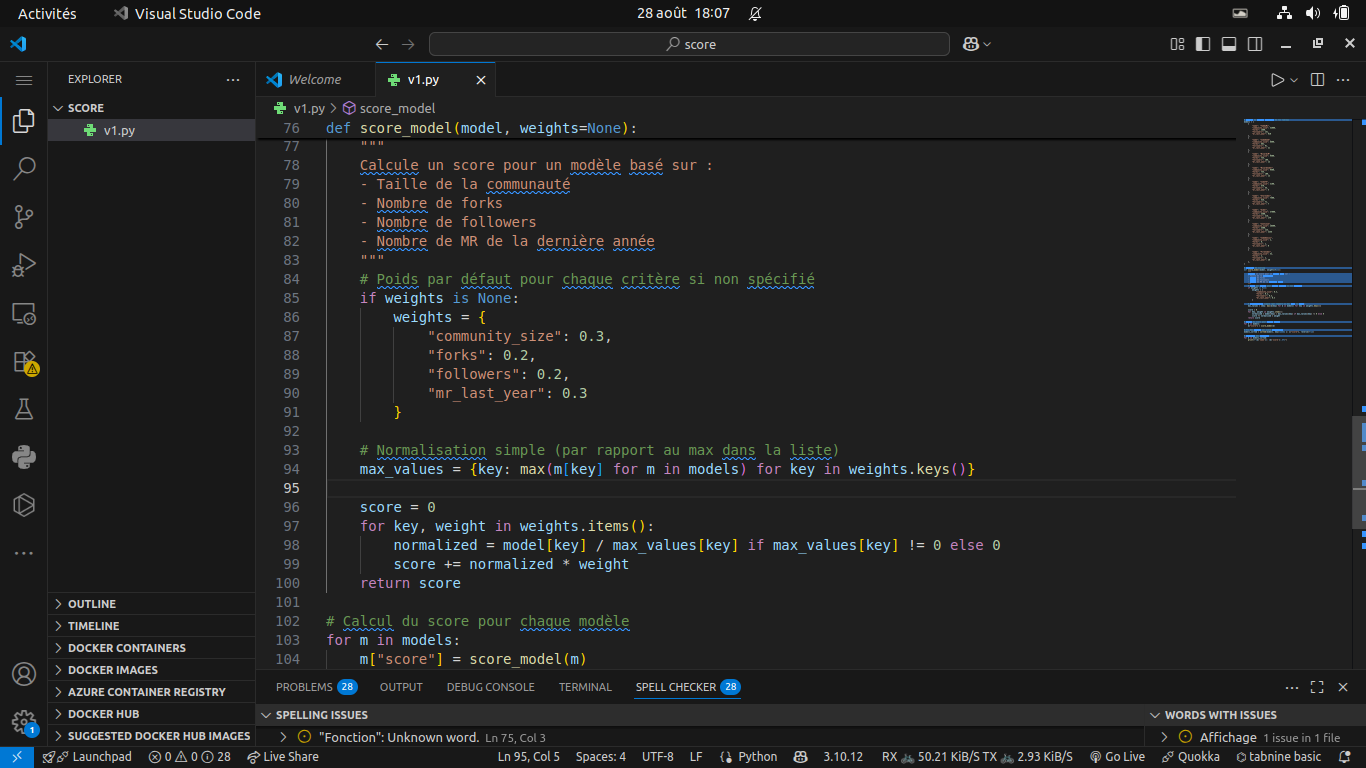Open the hamburger application menu

tap(24, 80)
